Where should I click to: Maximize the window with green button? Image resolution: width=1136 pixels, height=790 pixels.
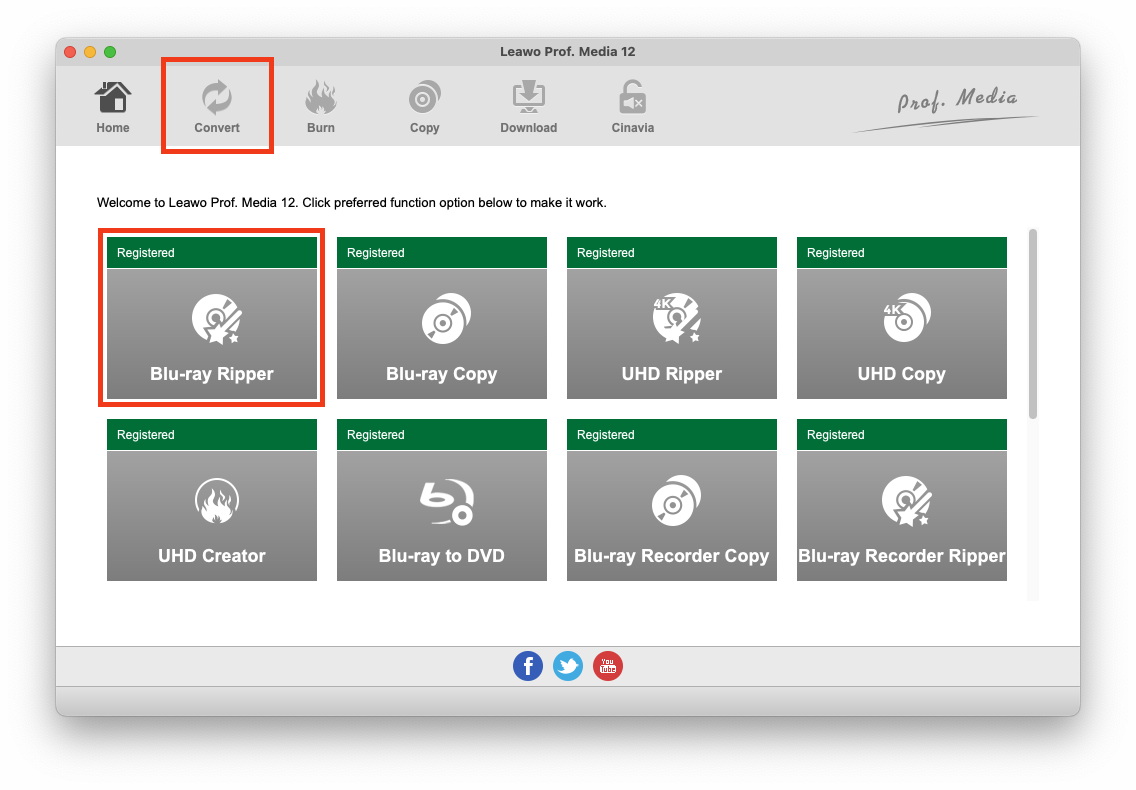click(x=110, y=51)
